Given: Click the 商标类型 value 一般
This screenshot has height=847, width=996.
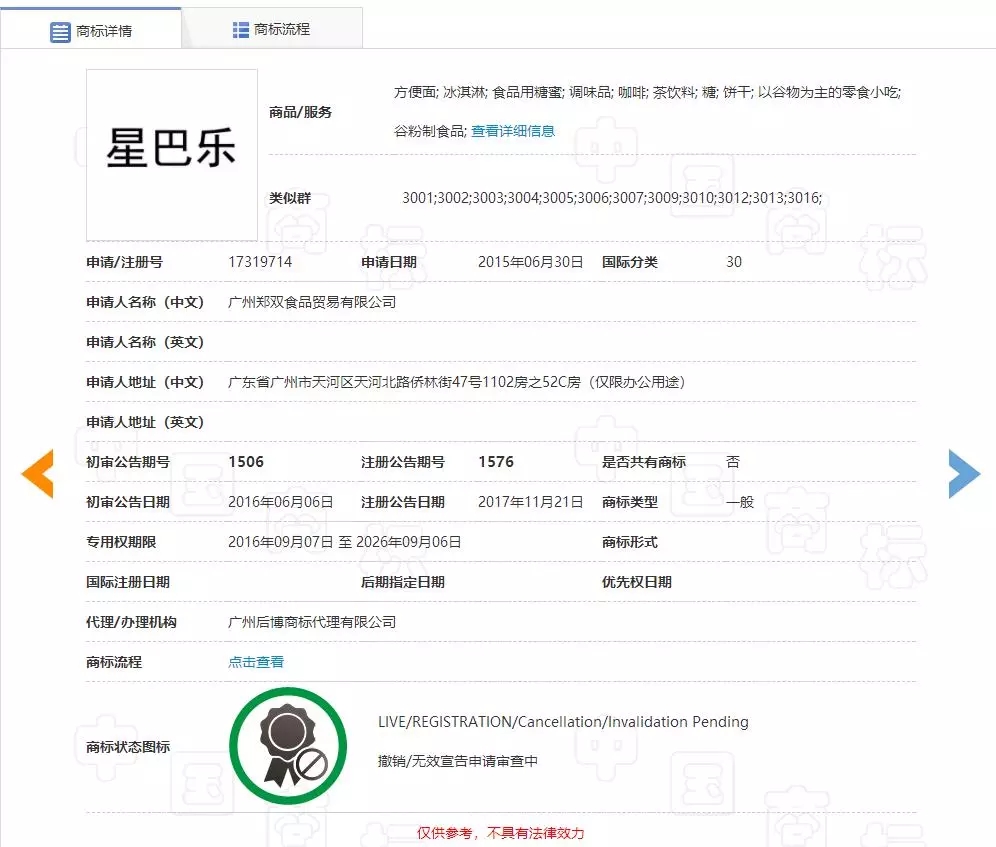Looking at the screenshot, I should [x=740, y=502].
